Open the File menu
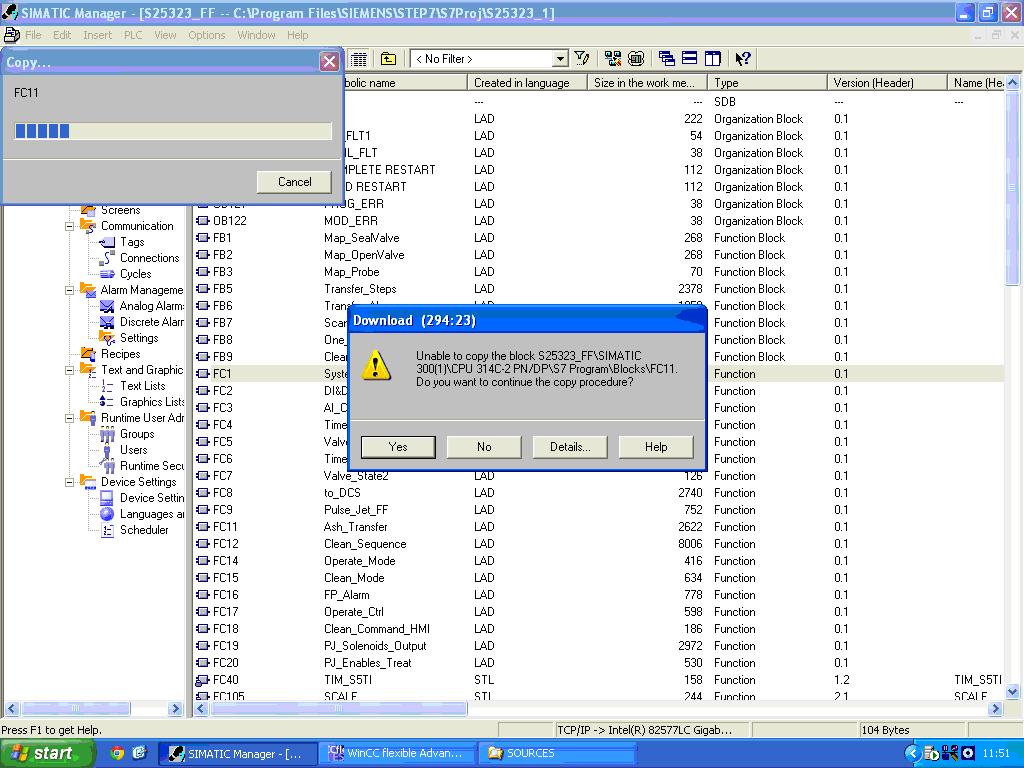 pyautogui.click(x=33, y=35)
